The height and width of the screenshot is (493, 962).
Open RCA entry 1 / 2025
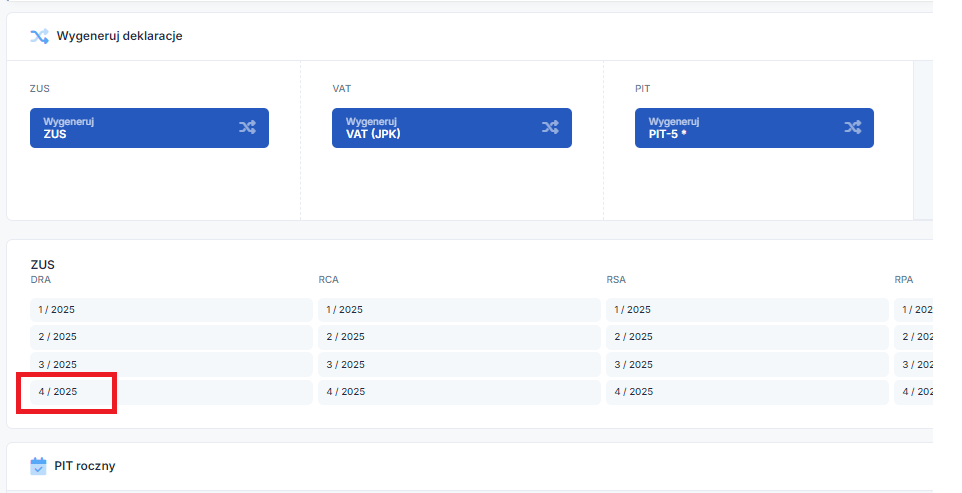pos(459,310)
